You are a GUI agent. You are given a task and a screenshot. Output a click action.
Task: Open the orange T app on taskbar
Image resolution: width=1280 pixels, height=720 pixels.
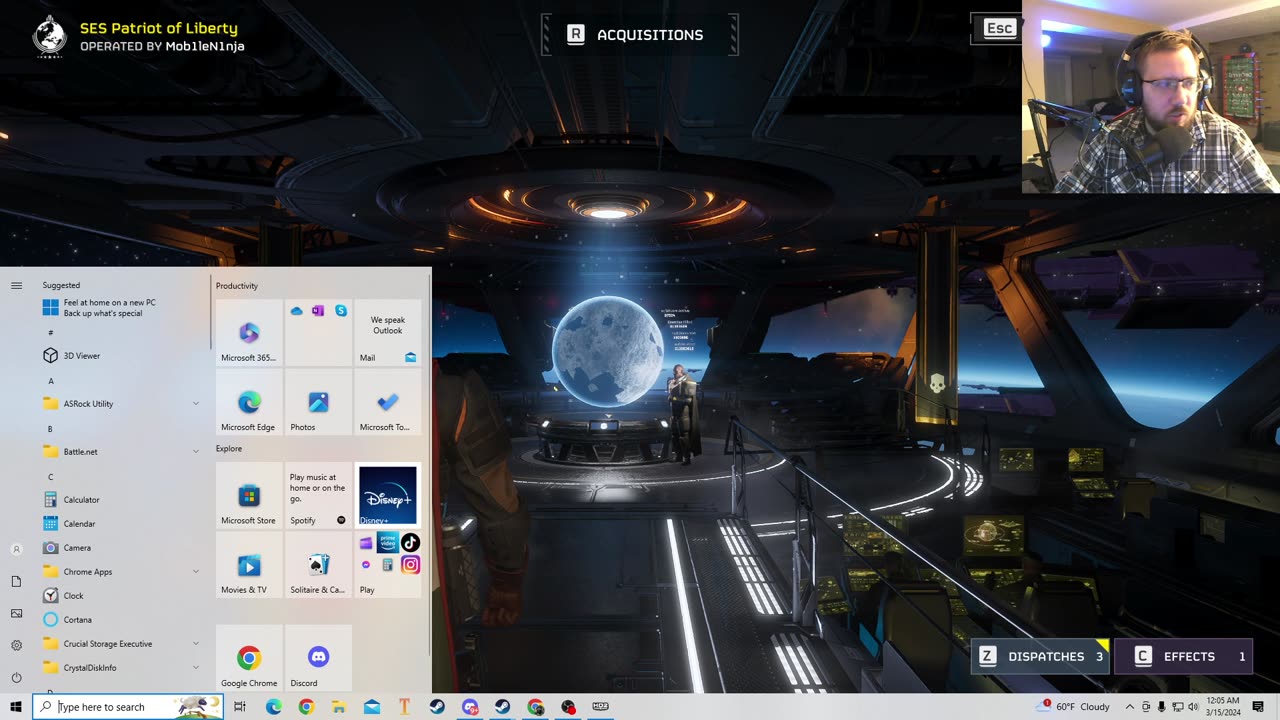(404, 707)
